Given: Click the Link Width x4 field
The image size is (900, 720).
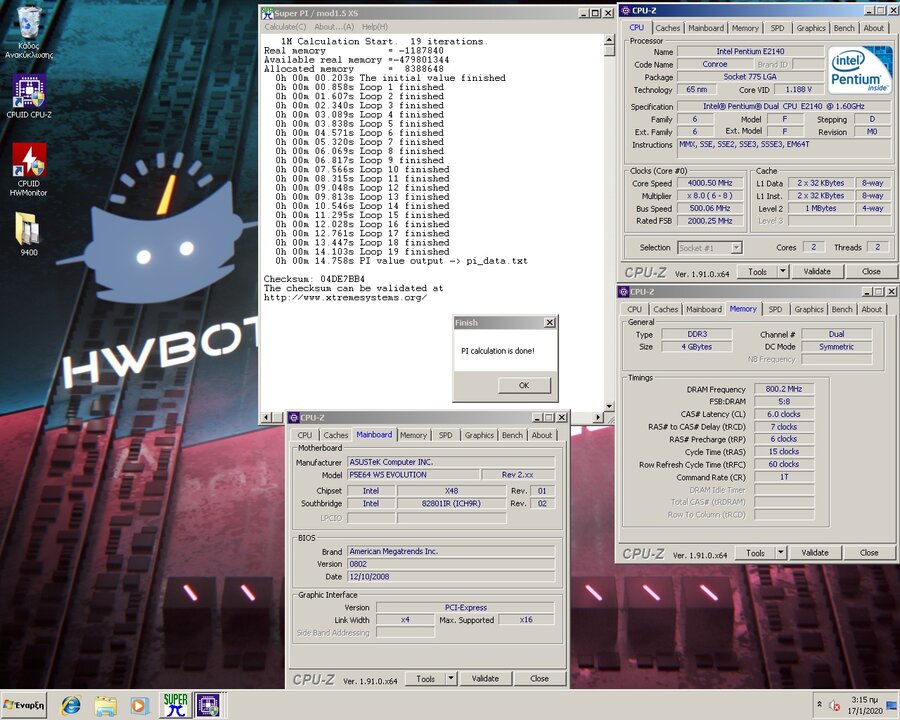Looking at the screenshot, I should coord(405,620).
